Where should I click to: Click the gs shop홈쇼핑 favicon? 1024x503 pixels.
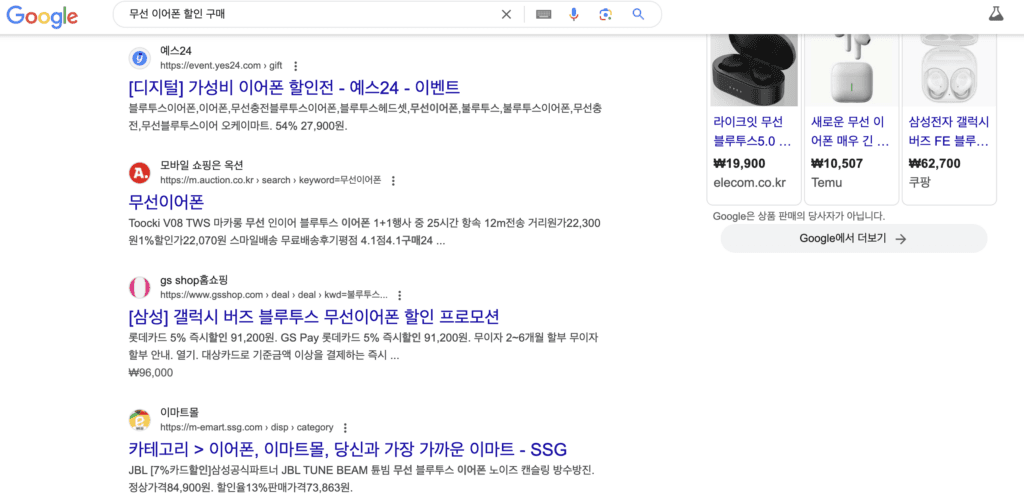pos(140,287)
